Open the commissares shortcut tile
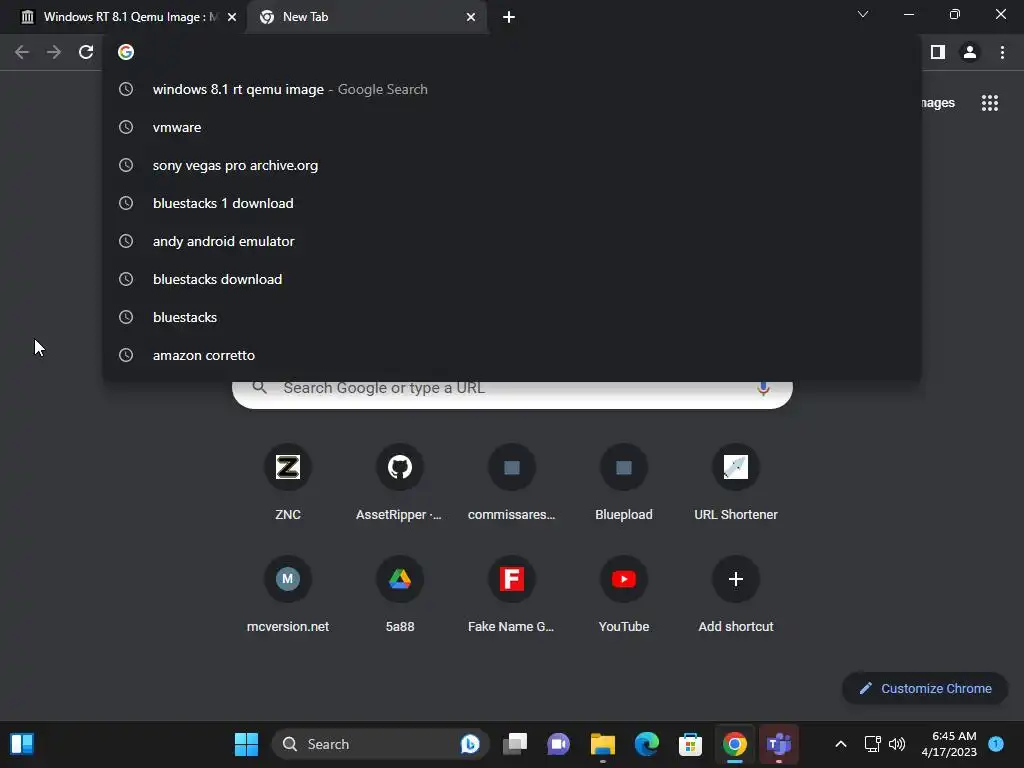Viewport: 1024px width, 768px height. [x=511, y=482]
